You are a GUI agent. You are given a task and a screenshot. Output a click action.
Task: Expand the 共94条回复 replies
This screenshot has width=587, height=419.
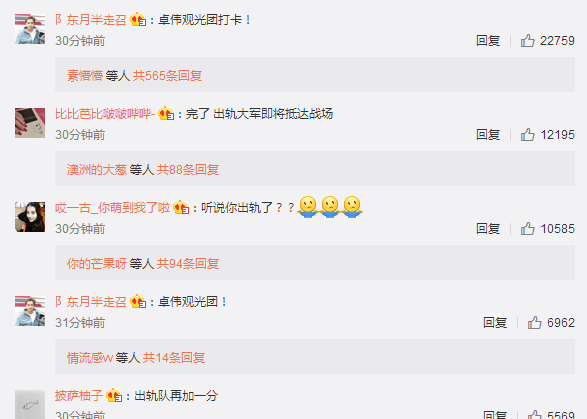(x=188, y=264)
